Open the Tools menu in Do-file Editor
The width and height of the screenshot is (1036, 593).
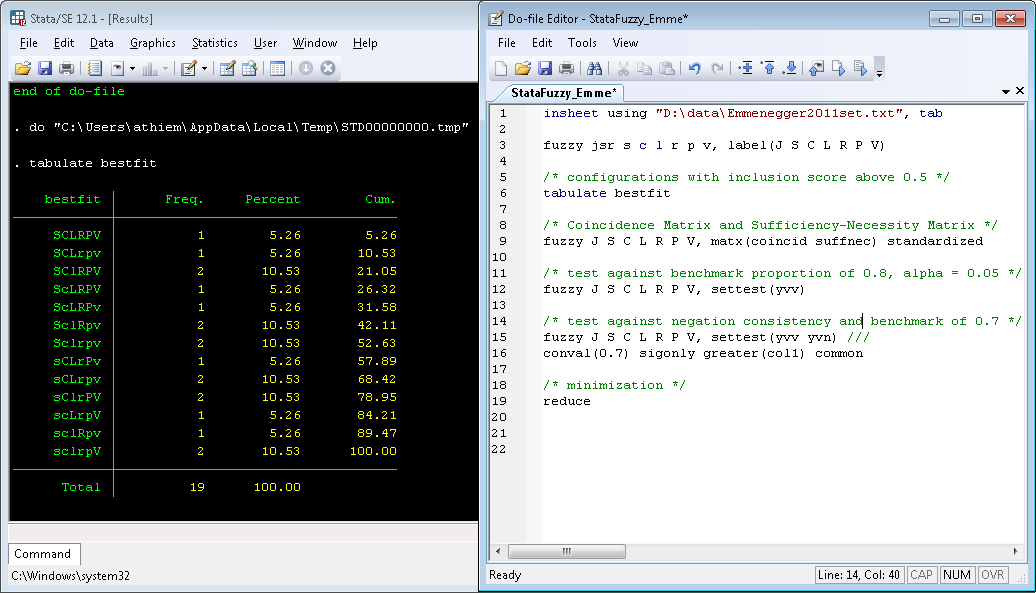tap(582, 43)
